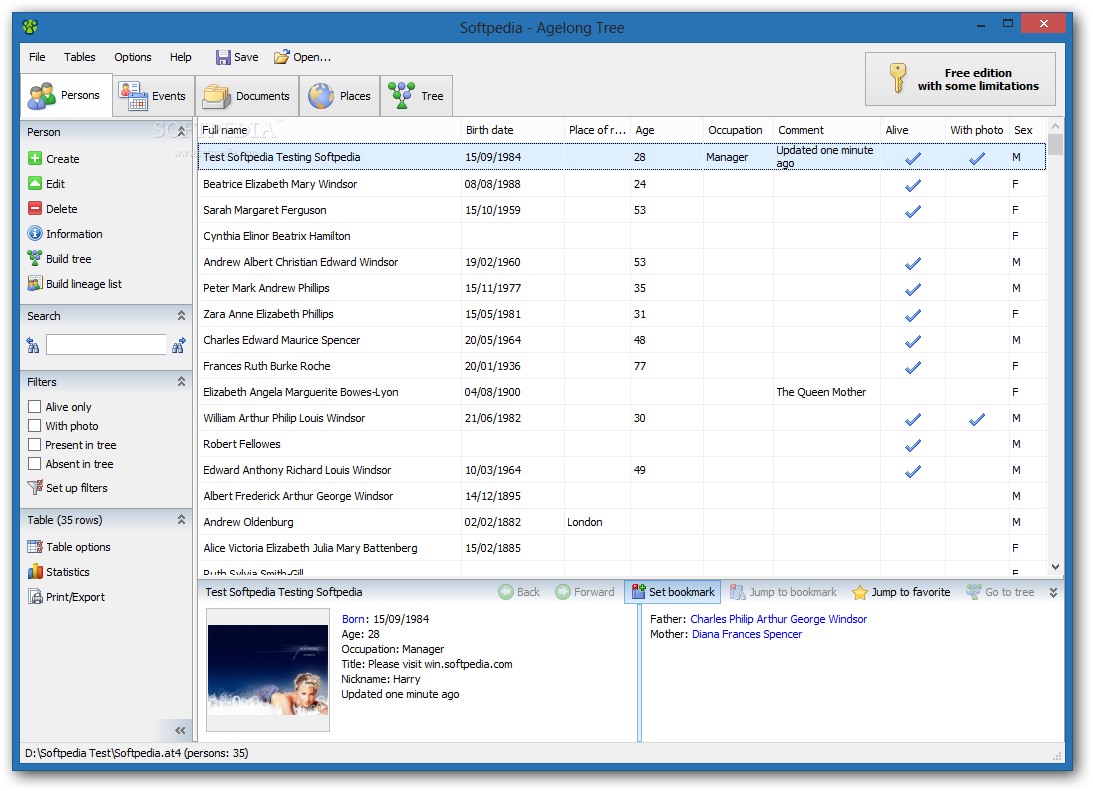Click the Create person icon

(35, 158)
